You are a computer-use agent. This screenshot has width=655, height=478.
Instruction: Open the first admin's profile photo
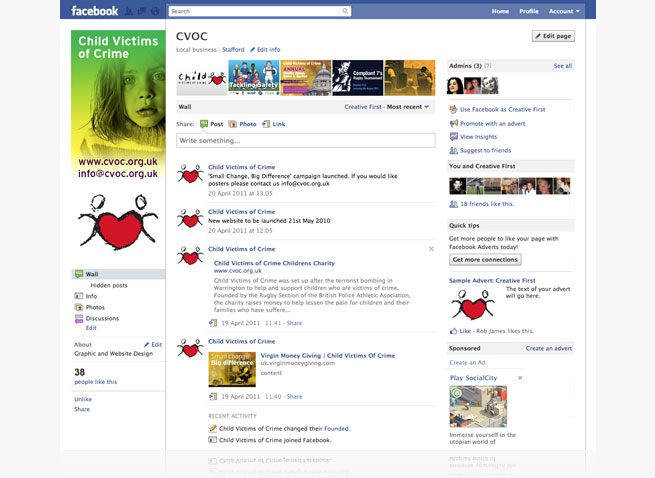455,86
